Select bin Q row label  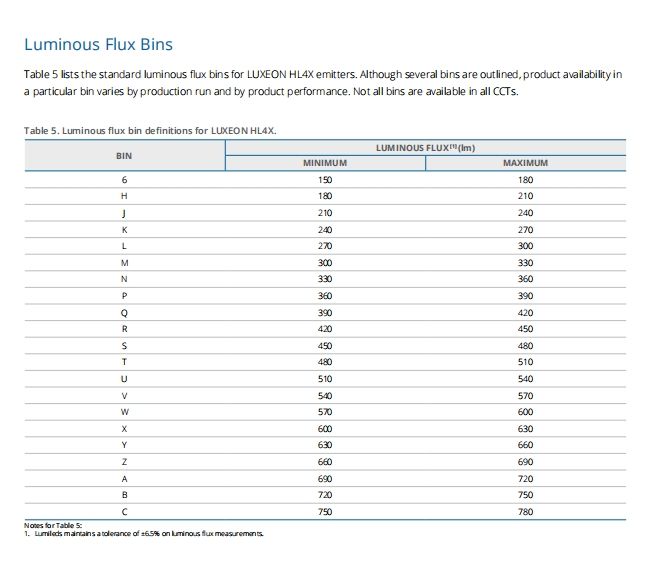pos(124,313)
